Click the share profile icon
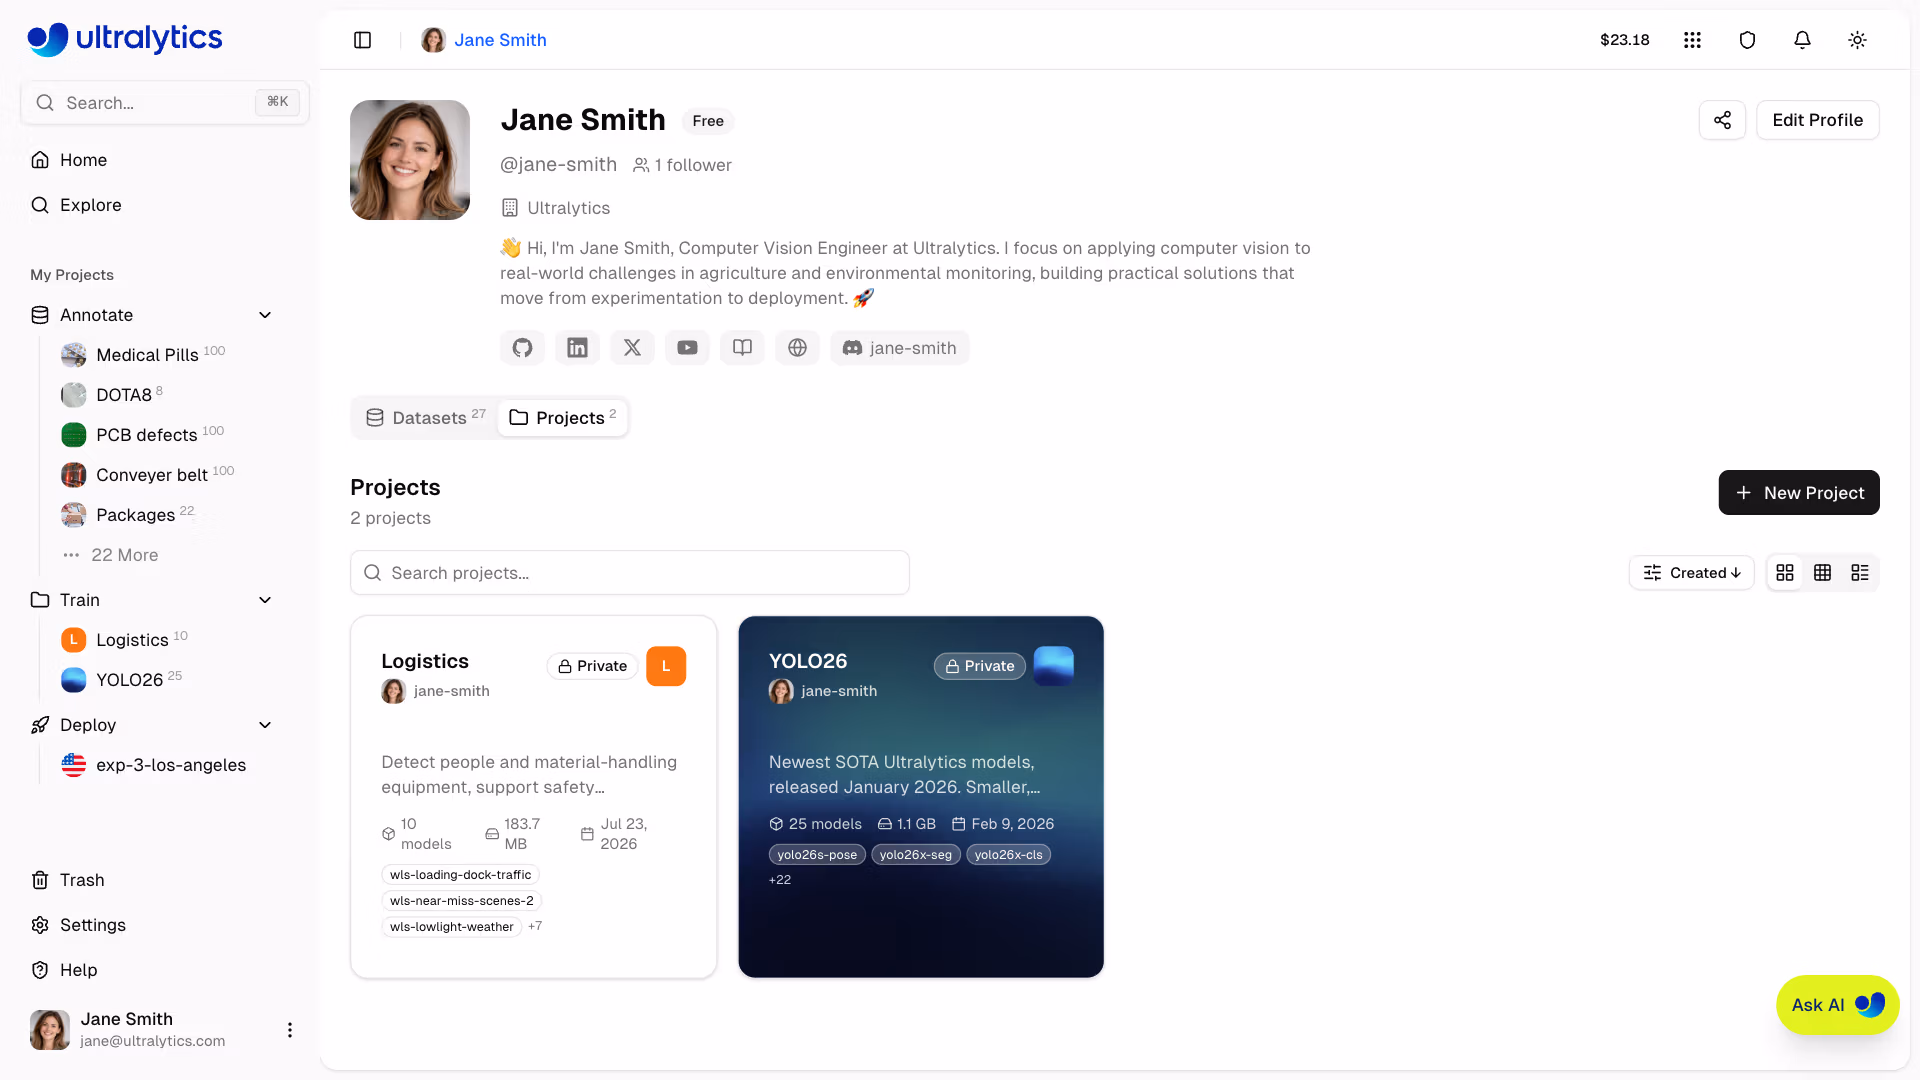Image resolution: width=1920 pixels, height=1080 pixels. pos(1722,120)
